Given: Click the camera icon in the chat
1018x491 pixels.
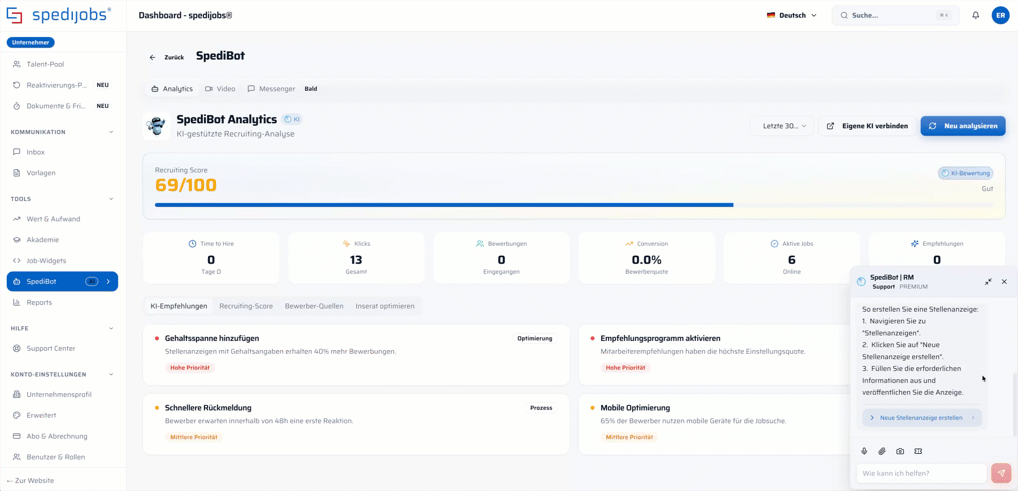Looking at the screenshot, I should pyautogui.click(x=900, y=451).
